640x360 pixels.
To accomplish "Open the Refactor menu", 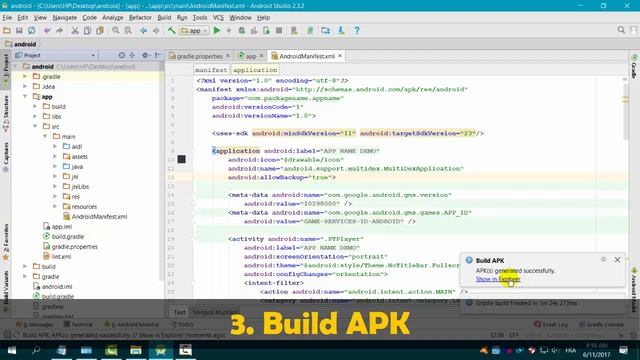I will (x=140, y=18).
